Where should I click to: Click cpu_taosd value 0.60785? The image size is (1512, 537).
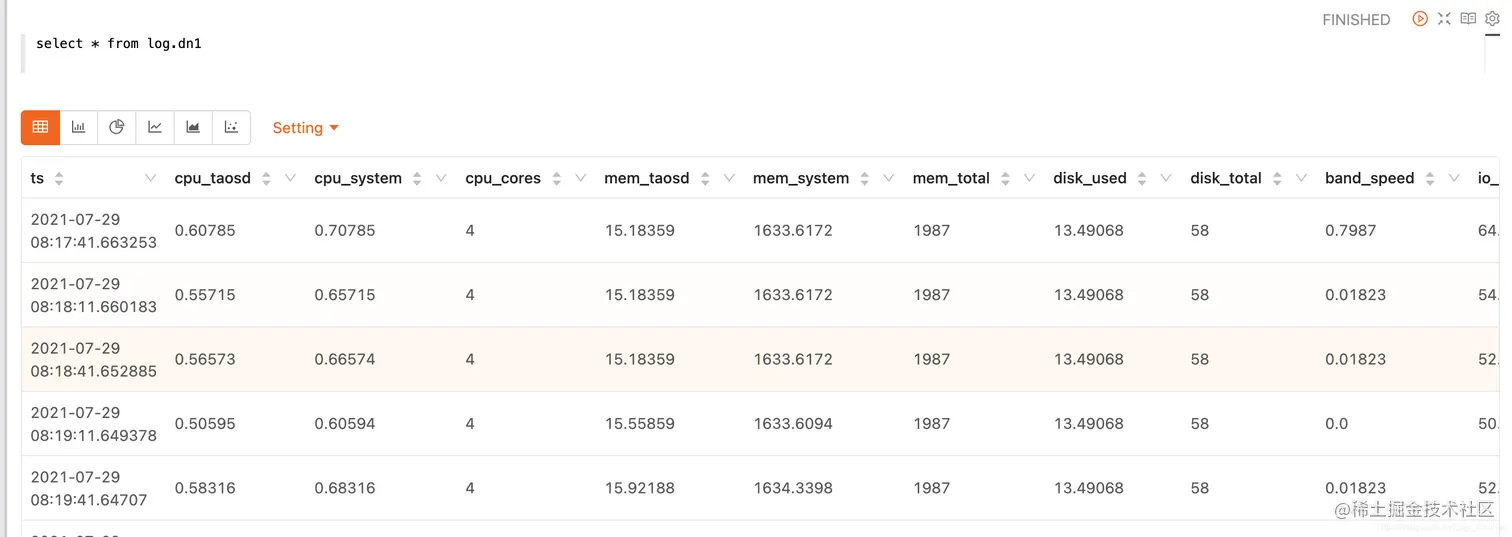click(205, 230)
